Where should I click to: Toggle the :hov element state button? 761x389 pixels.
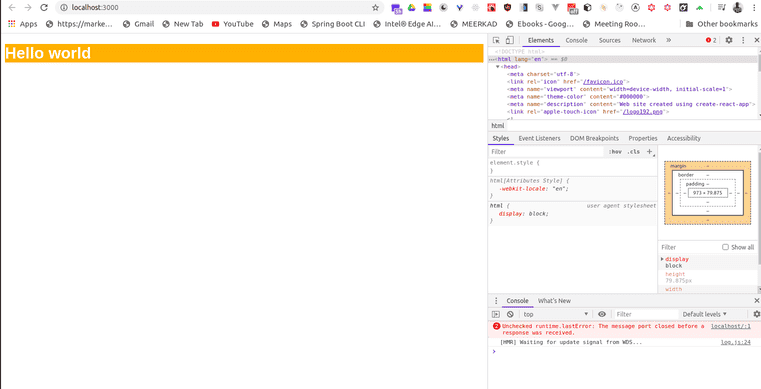coord(615,152)
